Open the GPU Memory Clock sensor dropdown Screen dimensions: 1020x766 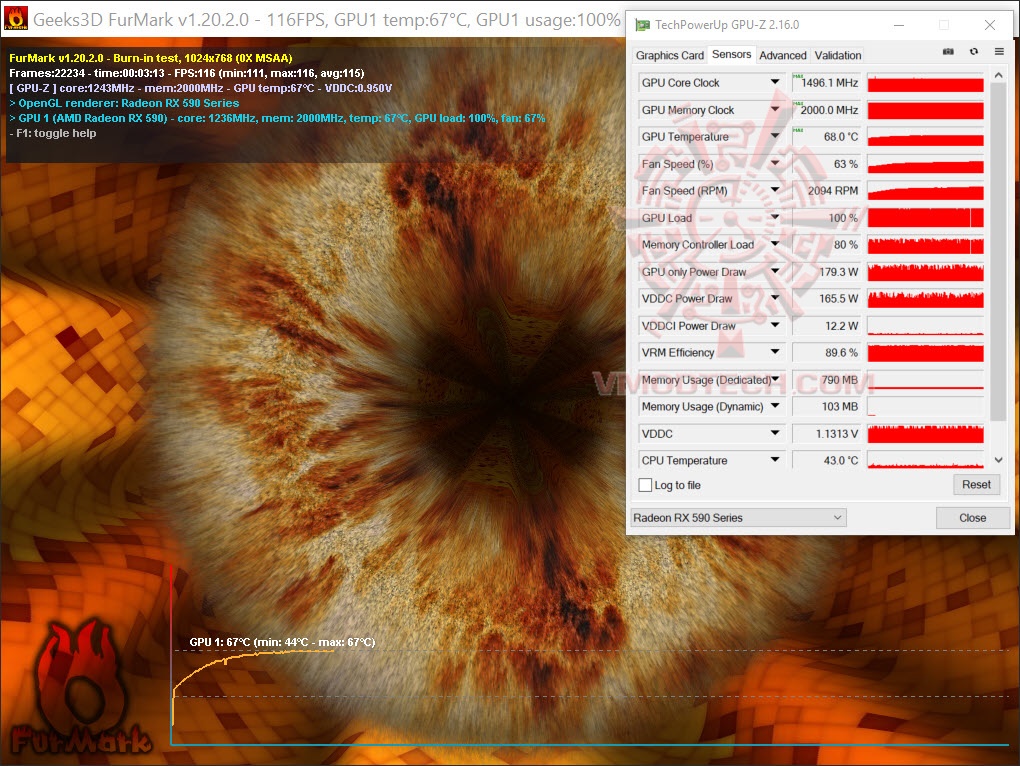tap(775, 110)
